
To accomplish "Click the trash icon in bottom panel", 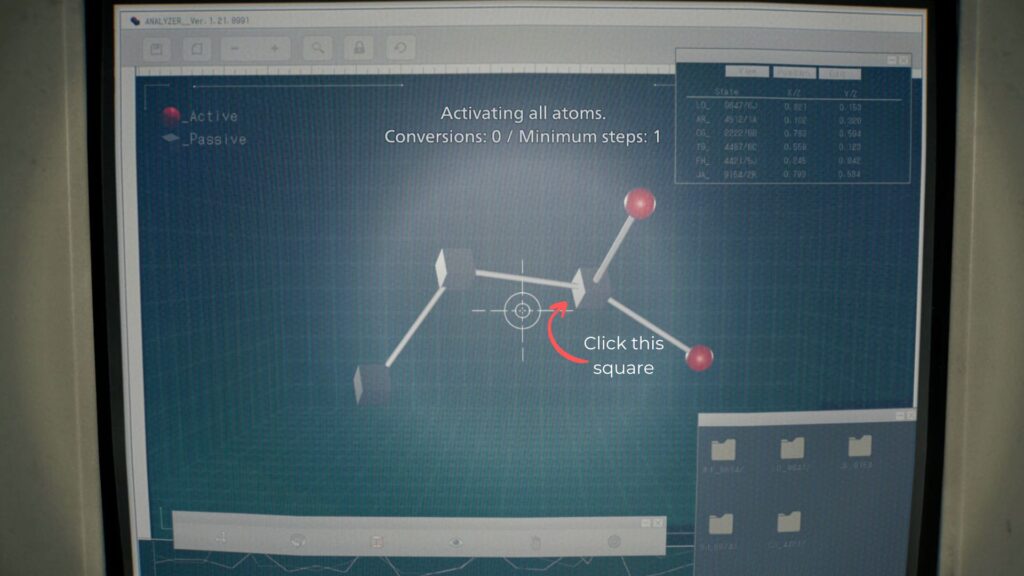I will (535, 541).
